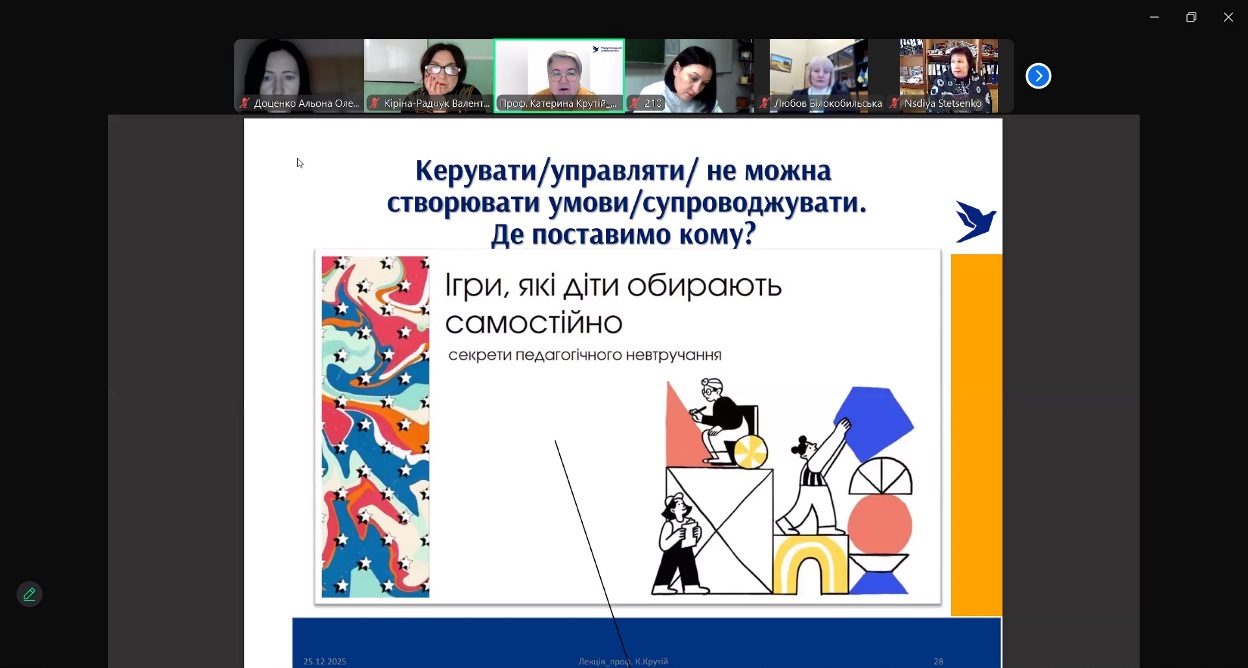Click heading 'Ігри, які діти обирають'
1248x668 pixels.
[613, 287]
